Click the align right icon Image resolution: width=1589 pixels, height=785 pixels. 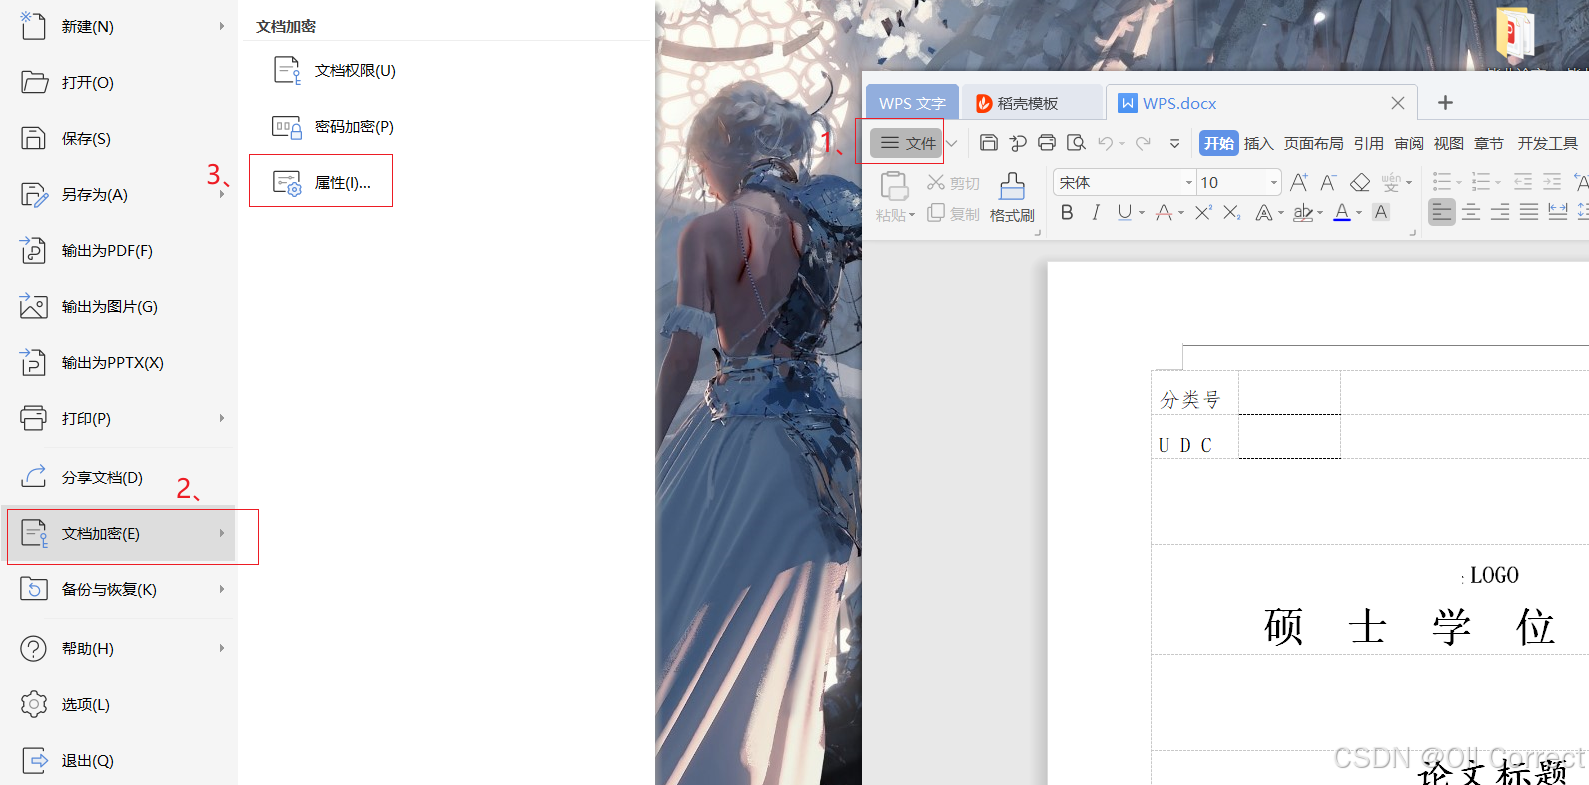coord(1500,212)
